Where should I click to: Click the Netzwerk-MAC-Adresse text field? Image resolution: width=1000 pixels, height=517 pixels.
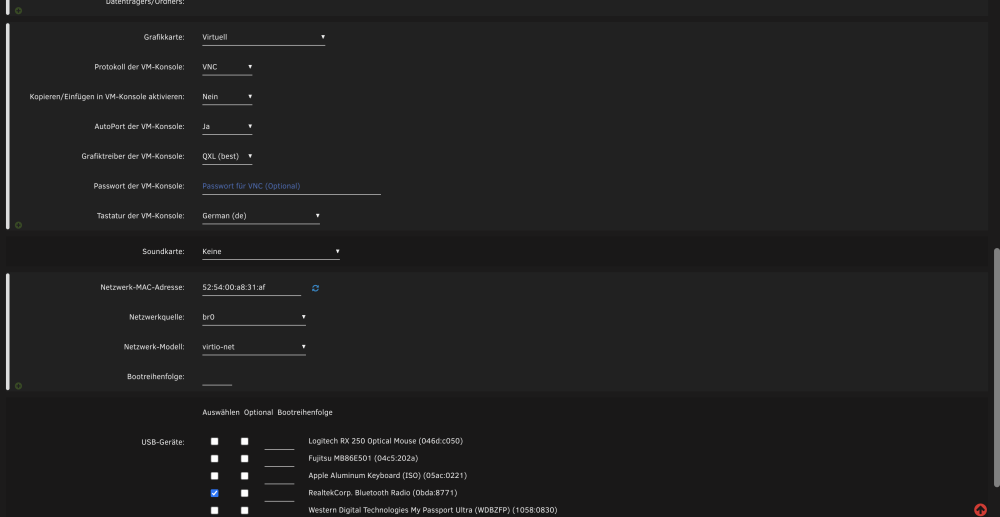[x=251, y=288]
